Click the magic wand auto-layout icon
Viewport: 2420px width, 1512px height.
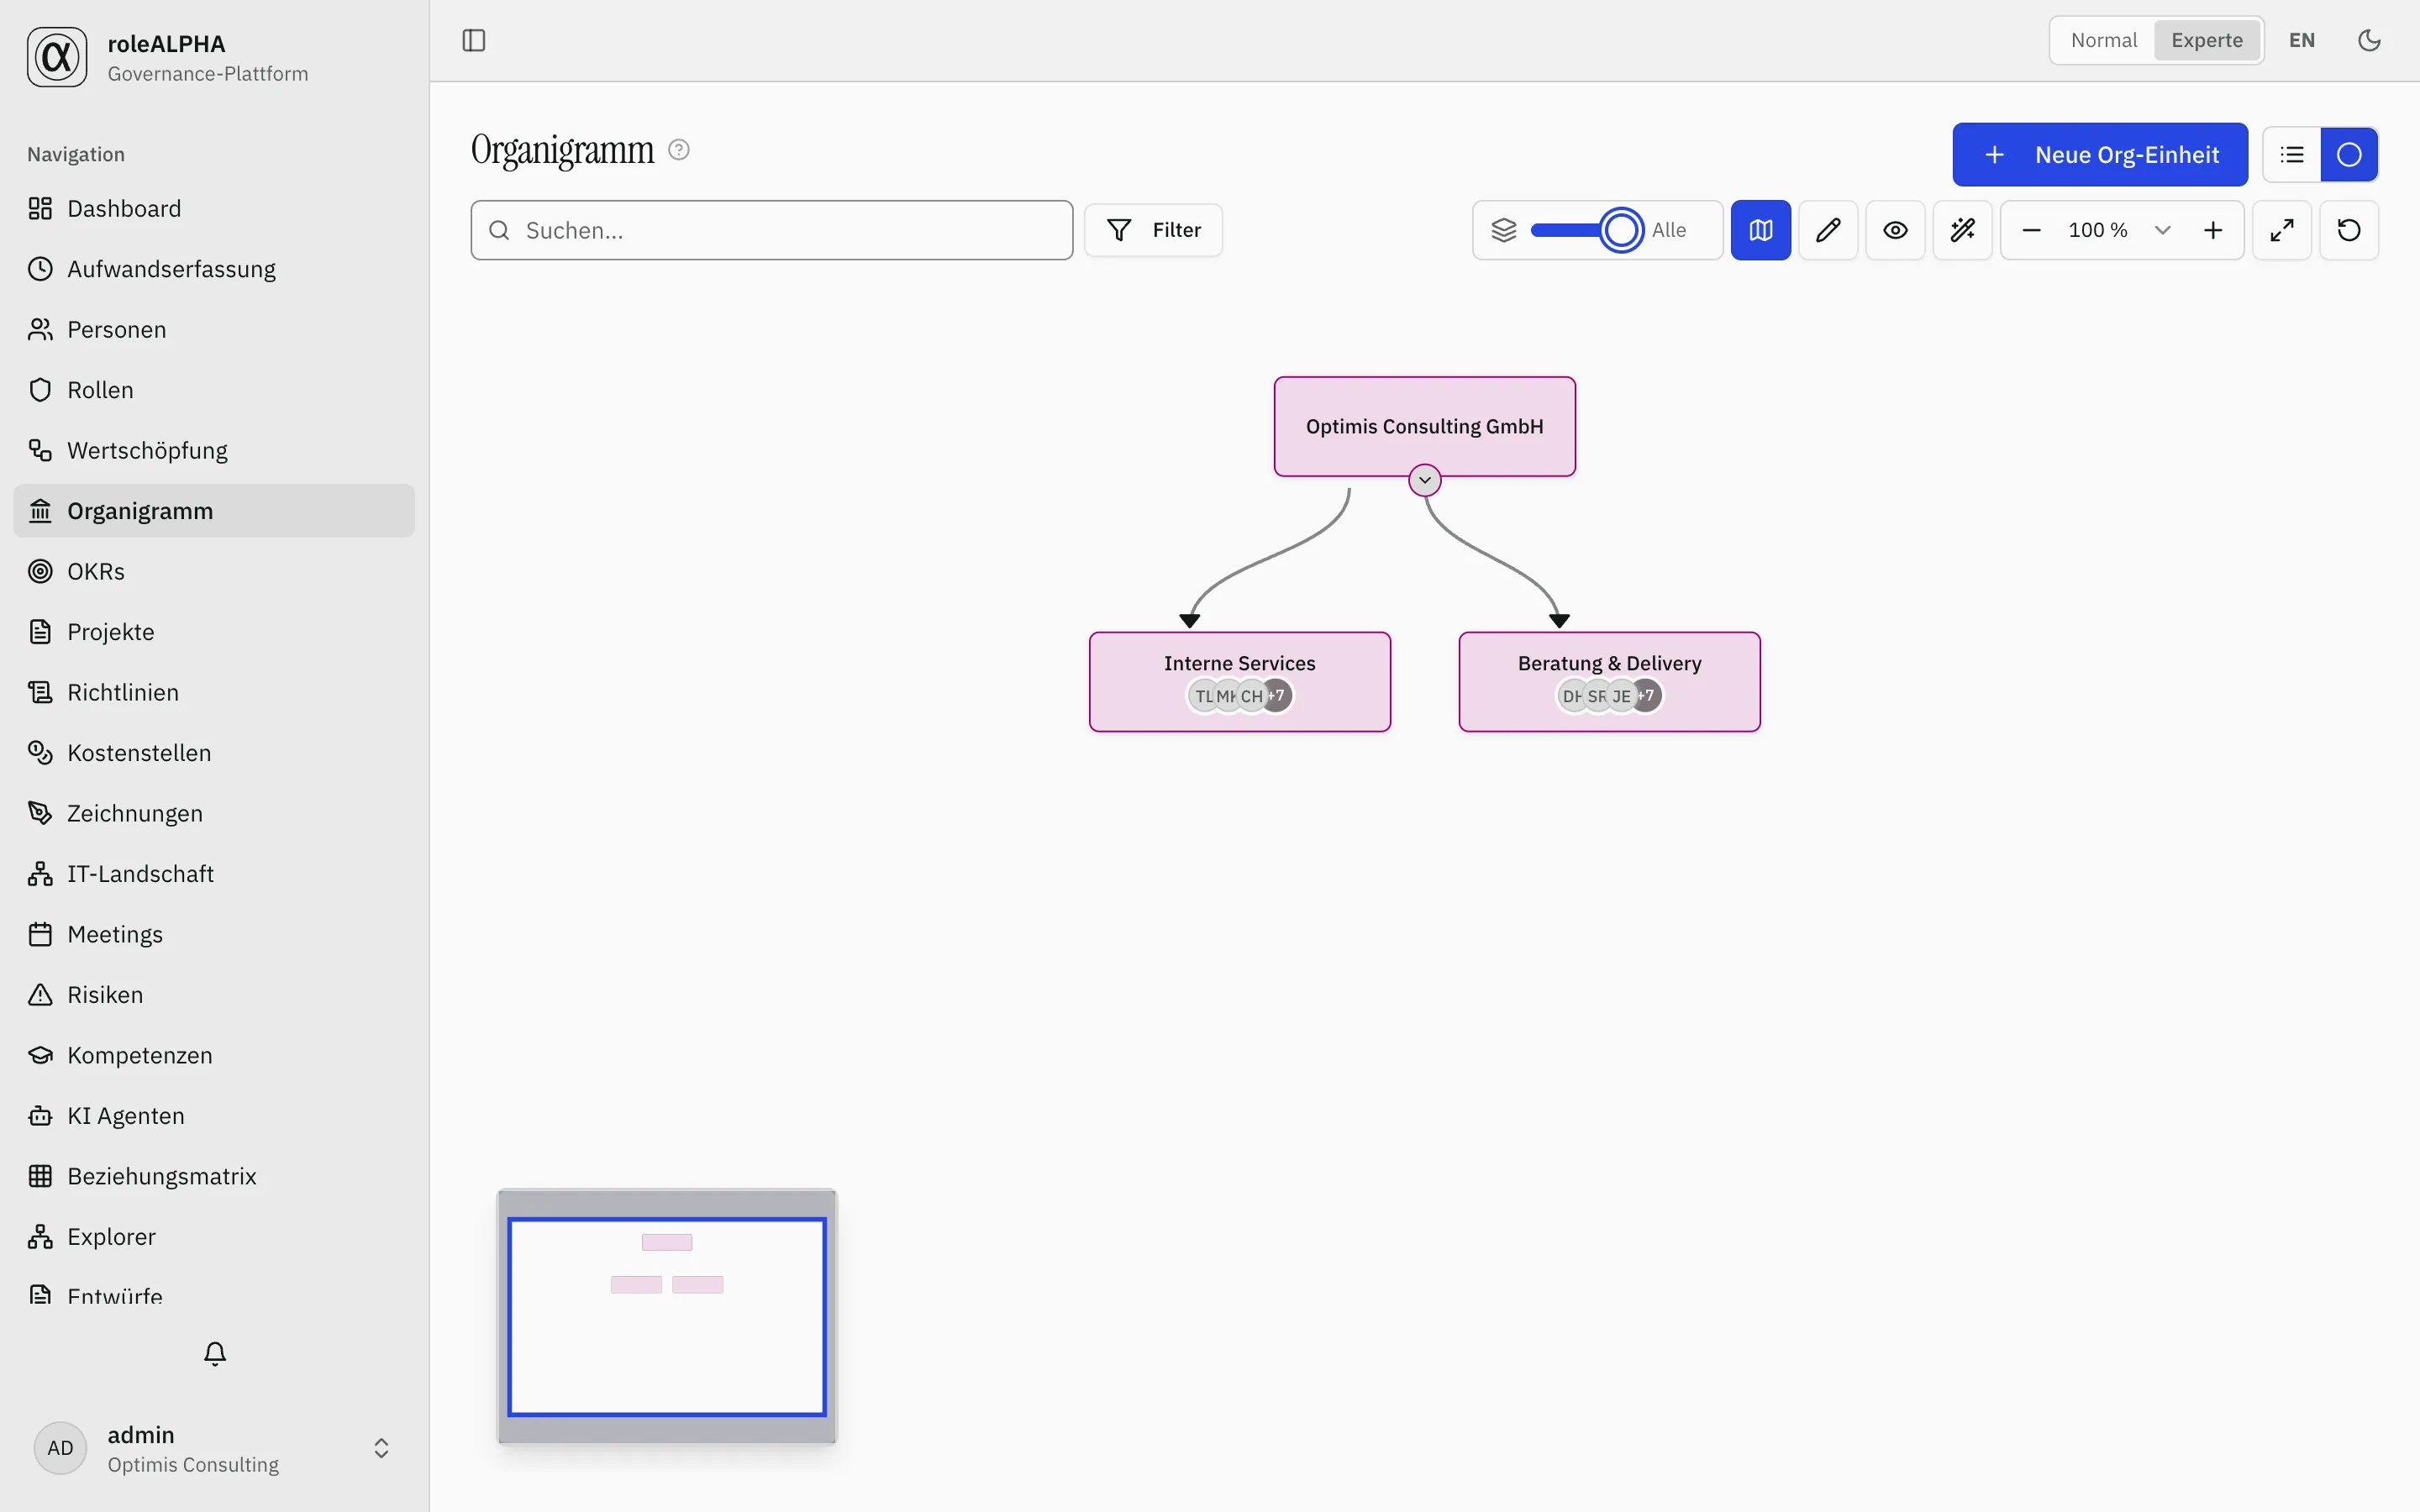(1962, 230)
